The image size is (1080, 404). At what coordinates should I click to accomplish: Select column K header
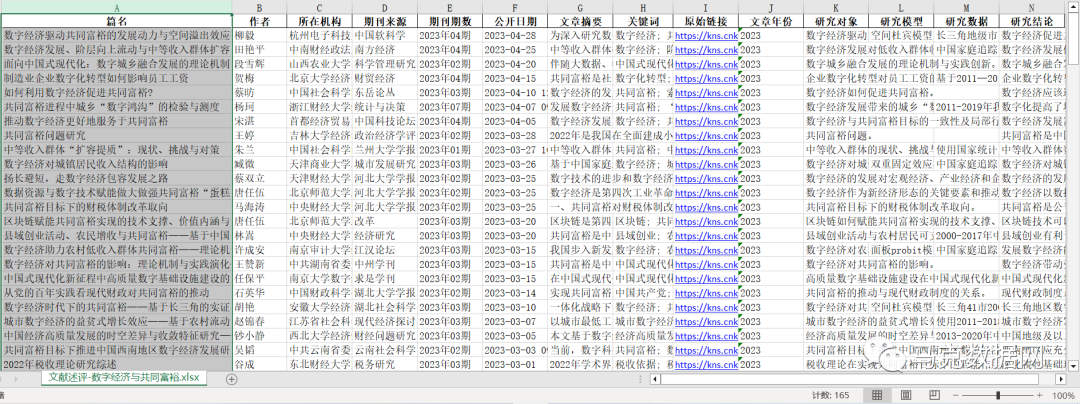point(835,6)
